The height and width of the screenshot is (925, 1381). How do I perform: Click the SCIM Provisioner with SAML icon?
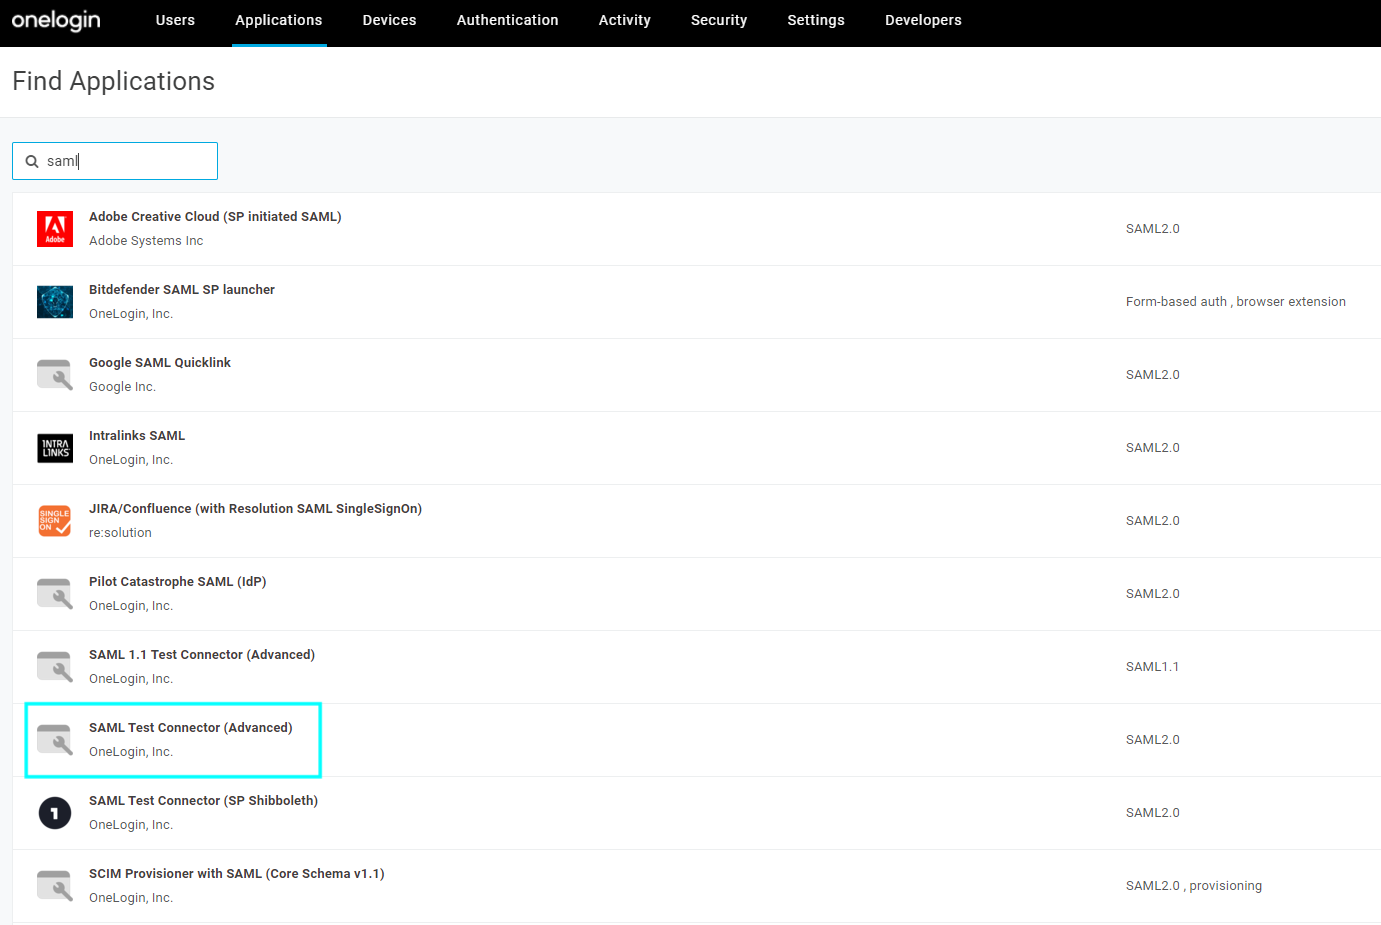click(55, 886)
